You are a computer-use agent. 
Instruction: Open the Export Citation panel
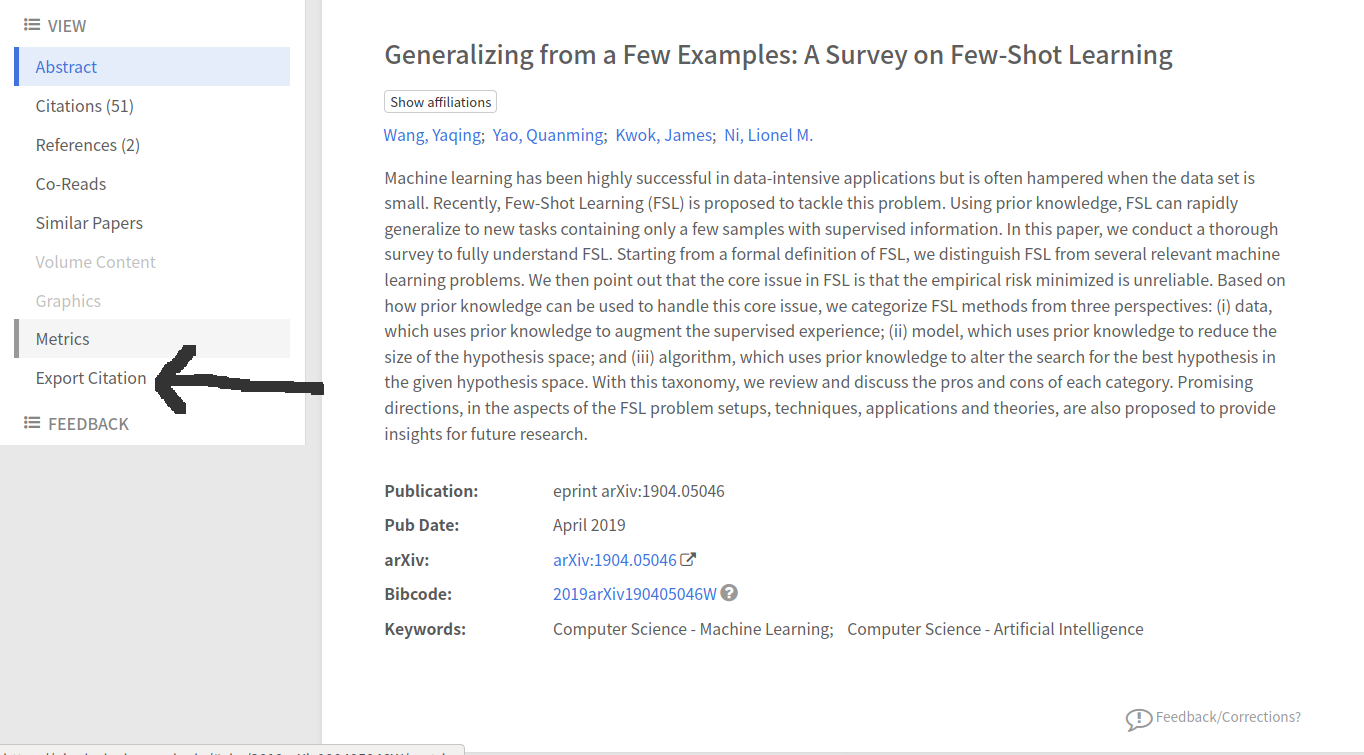[x=91, y=378]
